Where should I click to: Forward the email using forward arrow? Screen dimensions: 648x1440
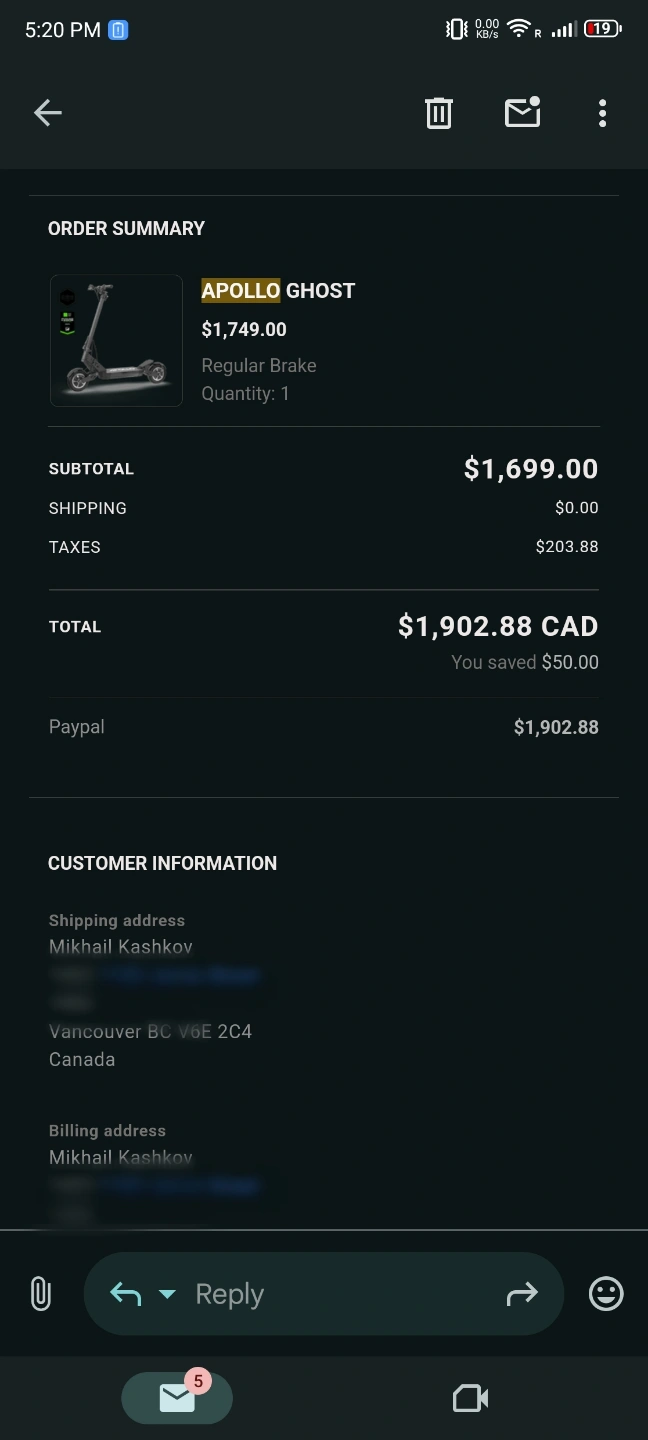pos(522,1294)
